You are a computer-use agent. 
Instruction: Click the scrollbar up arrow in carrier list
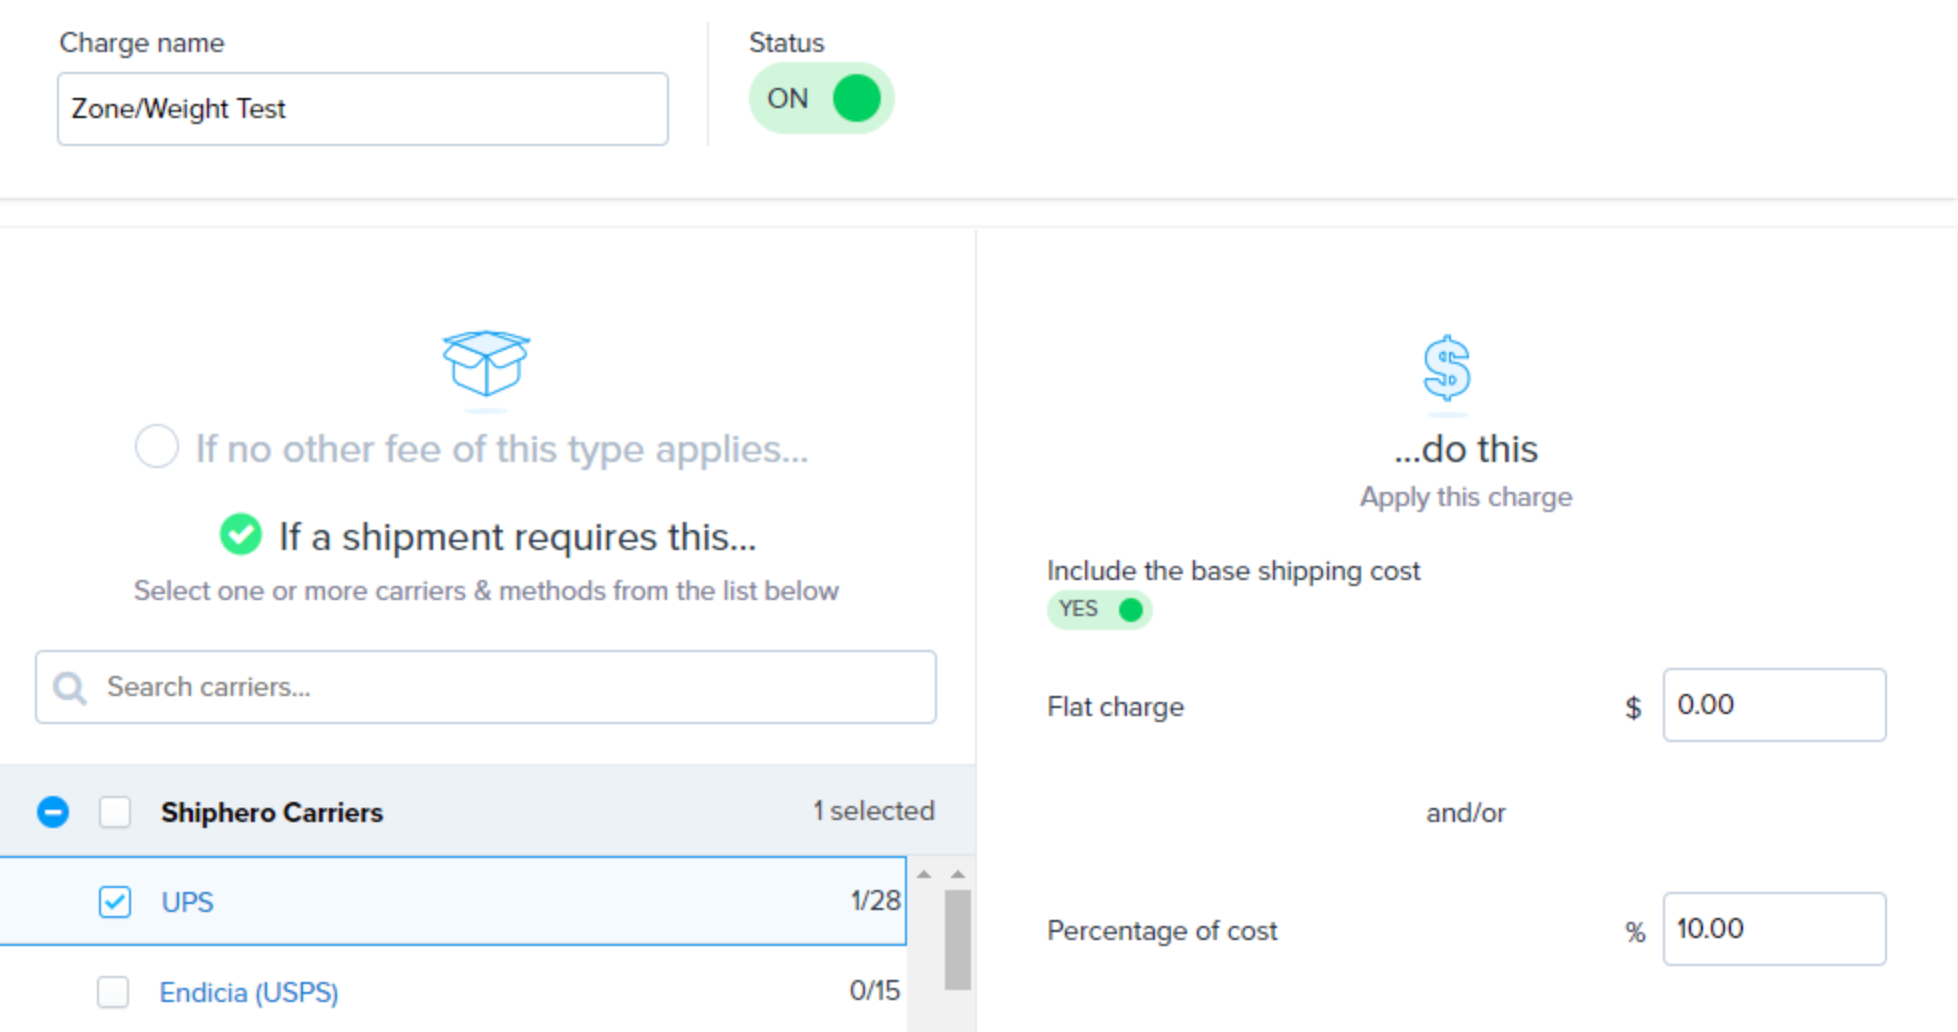958,875
